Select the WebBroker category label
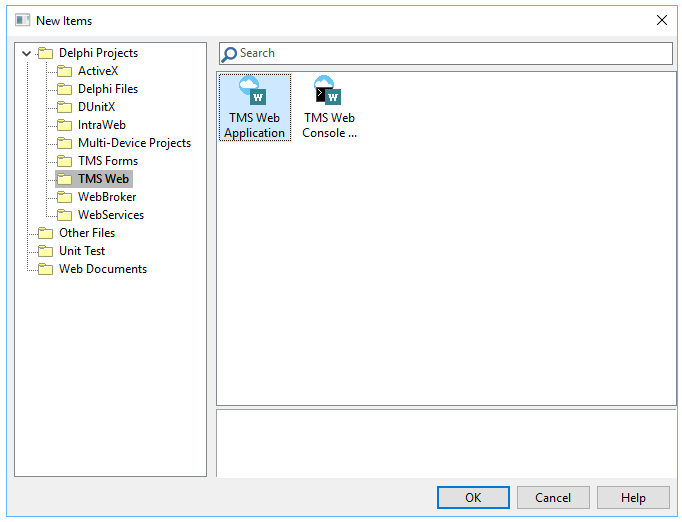Screen dimensions: 682x522 (107, 197)
